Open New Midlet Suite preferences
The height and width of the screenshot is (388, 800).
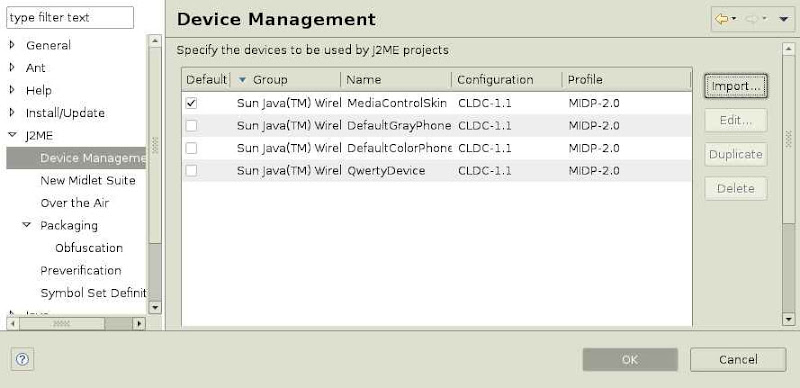coord(88,180)
